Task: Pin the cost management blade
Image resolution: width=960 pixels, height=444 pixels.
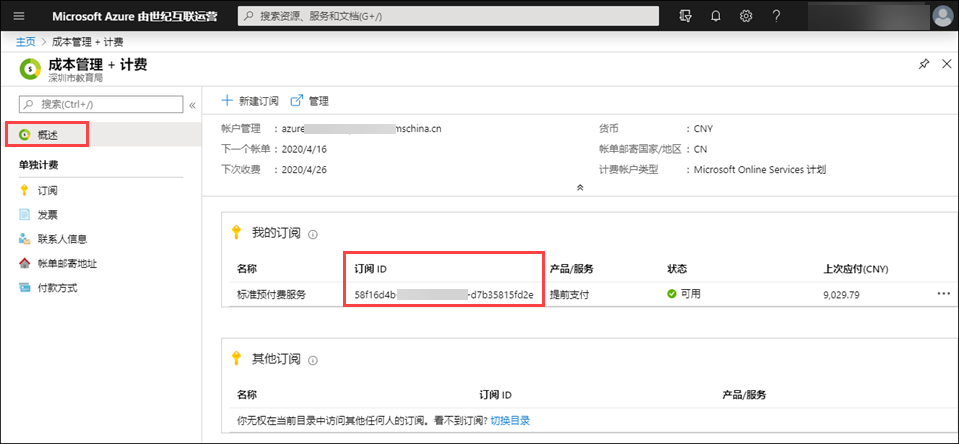Action: click(x=923, y=64)
